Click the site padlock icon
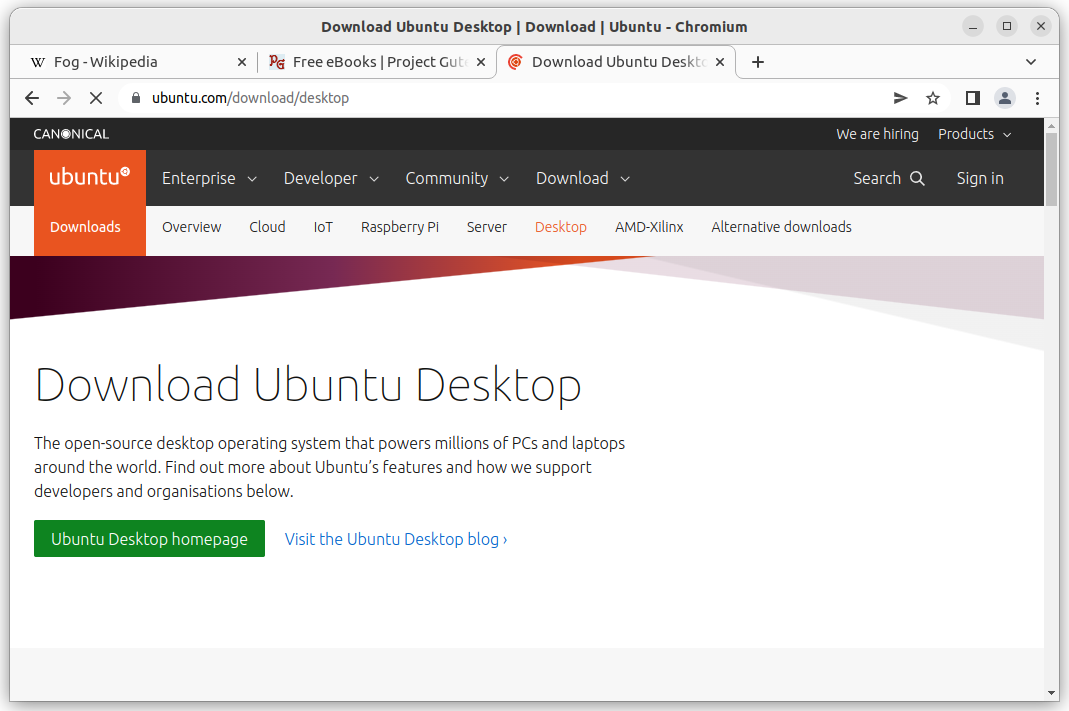Screen dimensions: 1069x711 tap(134, 97)
